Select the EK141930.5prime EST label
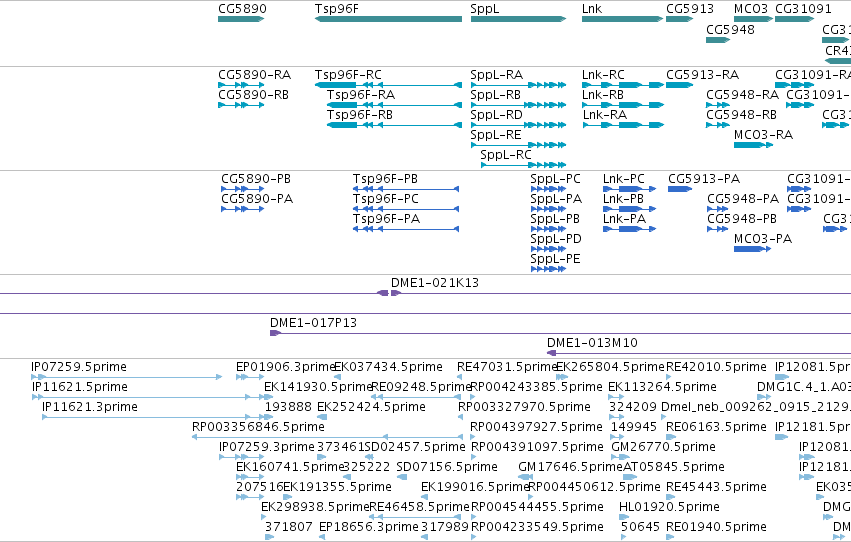Viewport: 851px width, 542px height. 317,387
